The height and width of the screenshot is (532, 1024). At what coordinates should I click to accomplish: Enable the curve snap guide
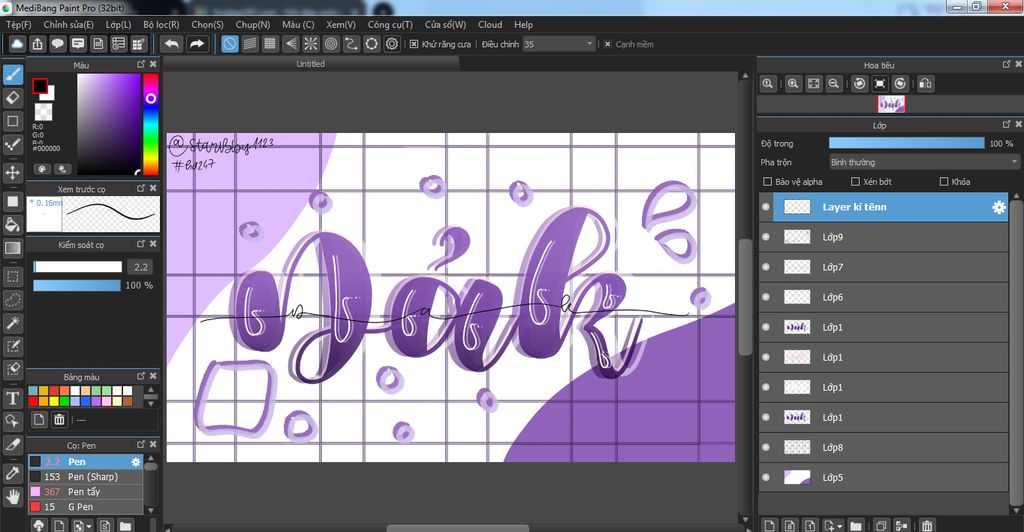(x=351, y=44)
